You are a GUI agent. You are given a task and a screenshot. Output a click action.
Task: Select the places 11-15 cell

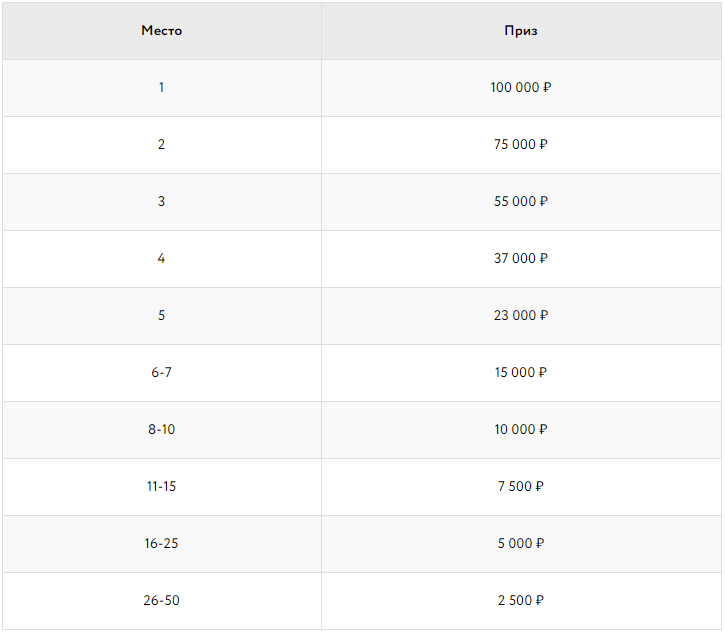162,487
